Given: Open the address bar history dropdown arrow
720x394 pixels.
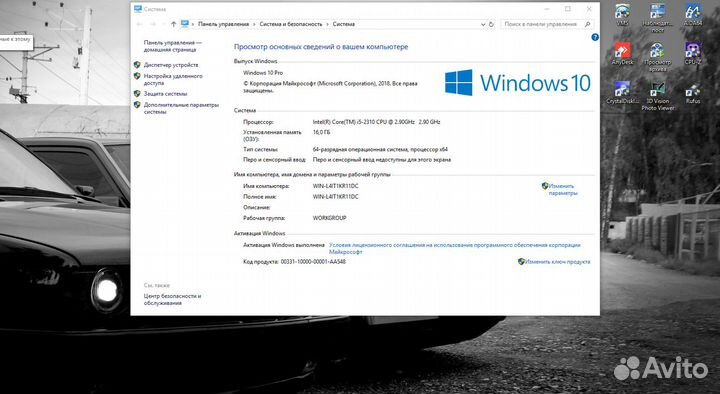Looking at the screenshot, I should pos(483,24).
